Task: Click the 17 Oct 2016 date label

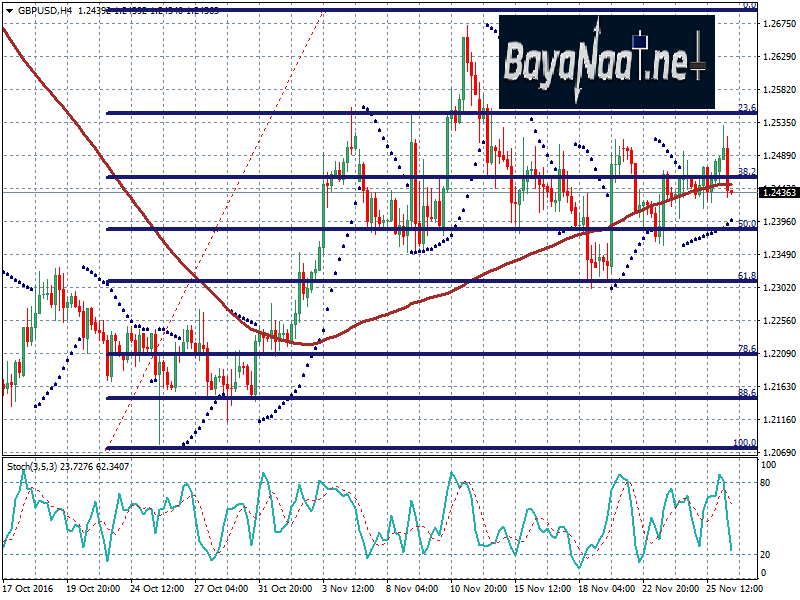Action: tap(28, 590)
